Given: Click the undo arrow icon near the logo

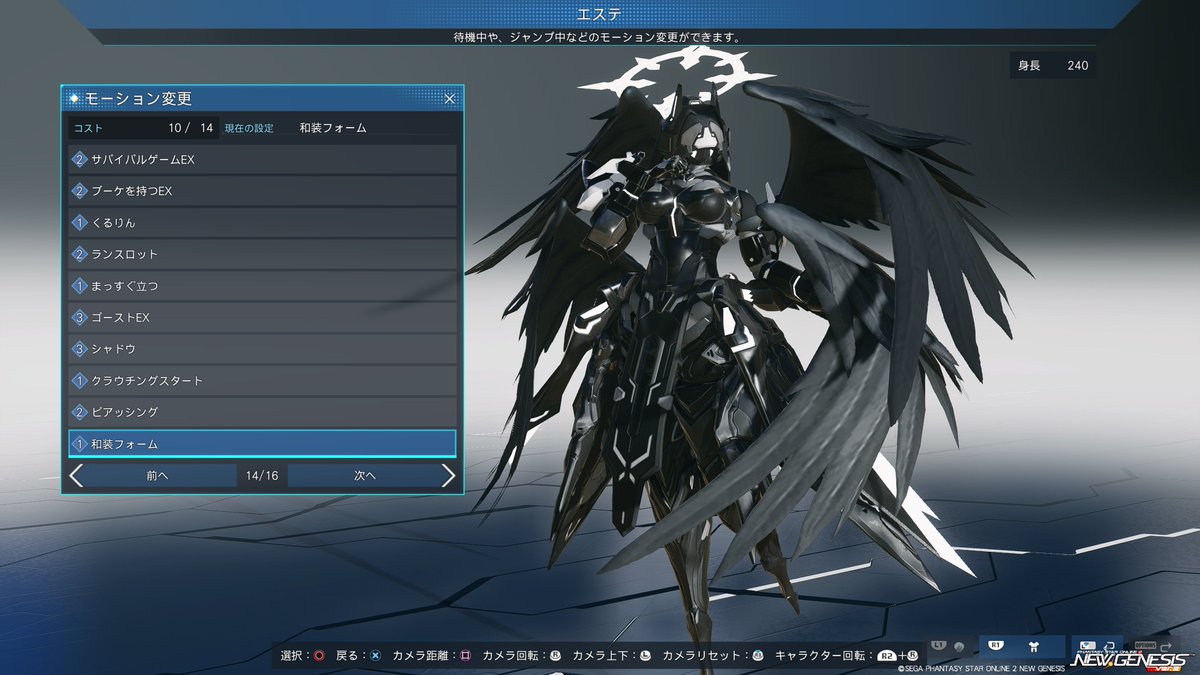Looking at the screenshot, I should click(x=1109, y=645).
